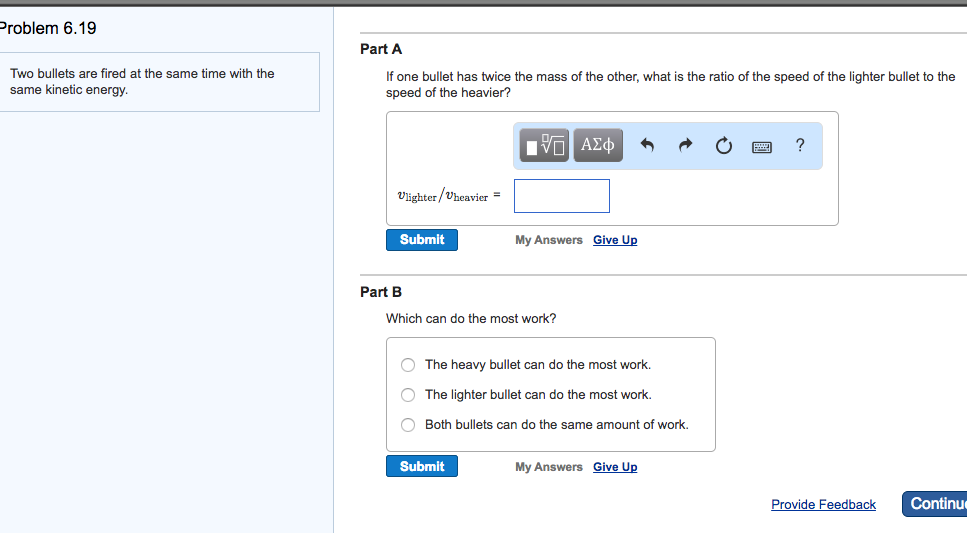The height and width of the screenshot is (533, 967).
Task: View My Answers for Part B
Action: point(548,467)
